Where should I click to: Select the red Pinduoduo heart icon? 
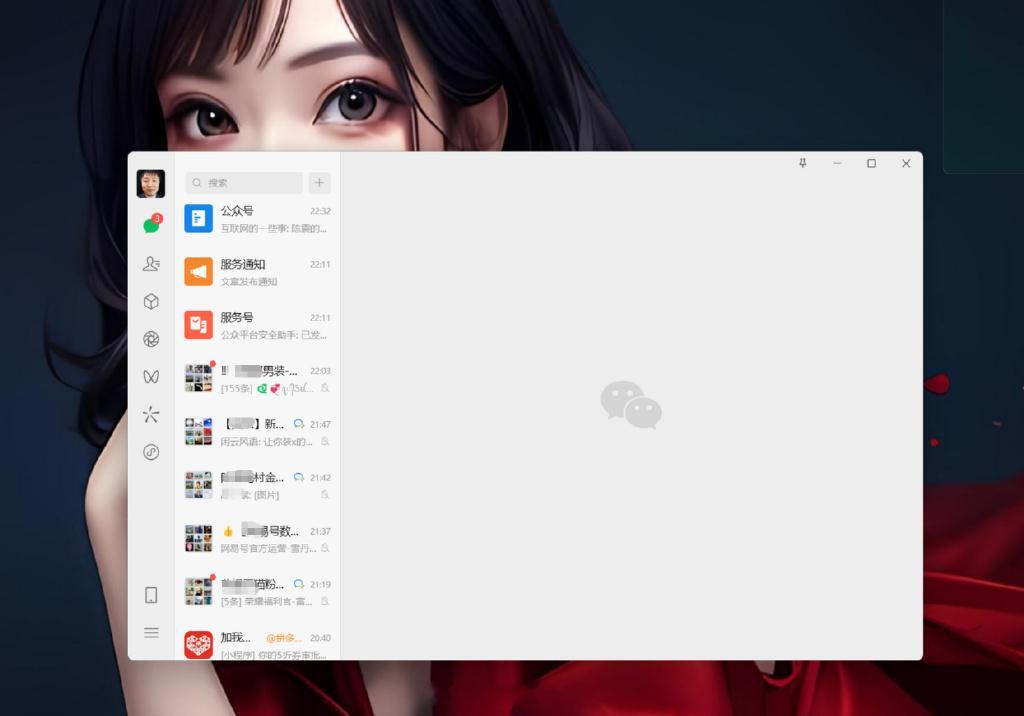(x=199, y=645)
